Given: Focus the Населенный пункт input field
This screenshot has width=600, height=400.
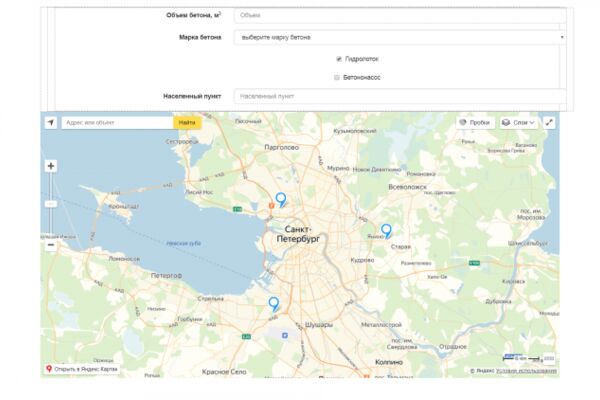Looking at the screenshot, I should click(400, 96).
